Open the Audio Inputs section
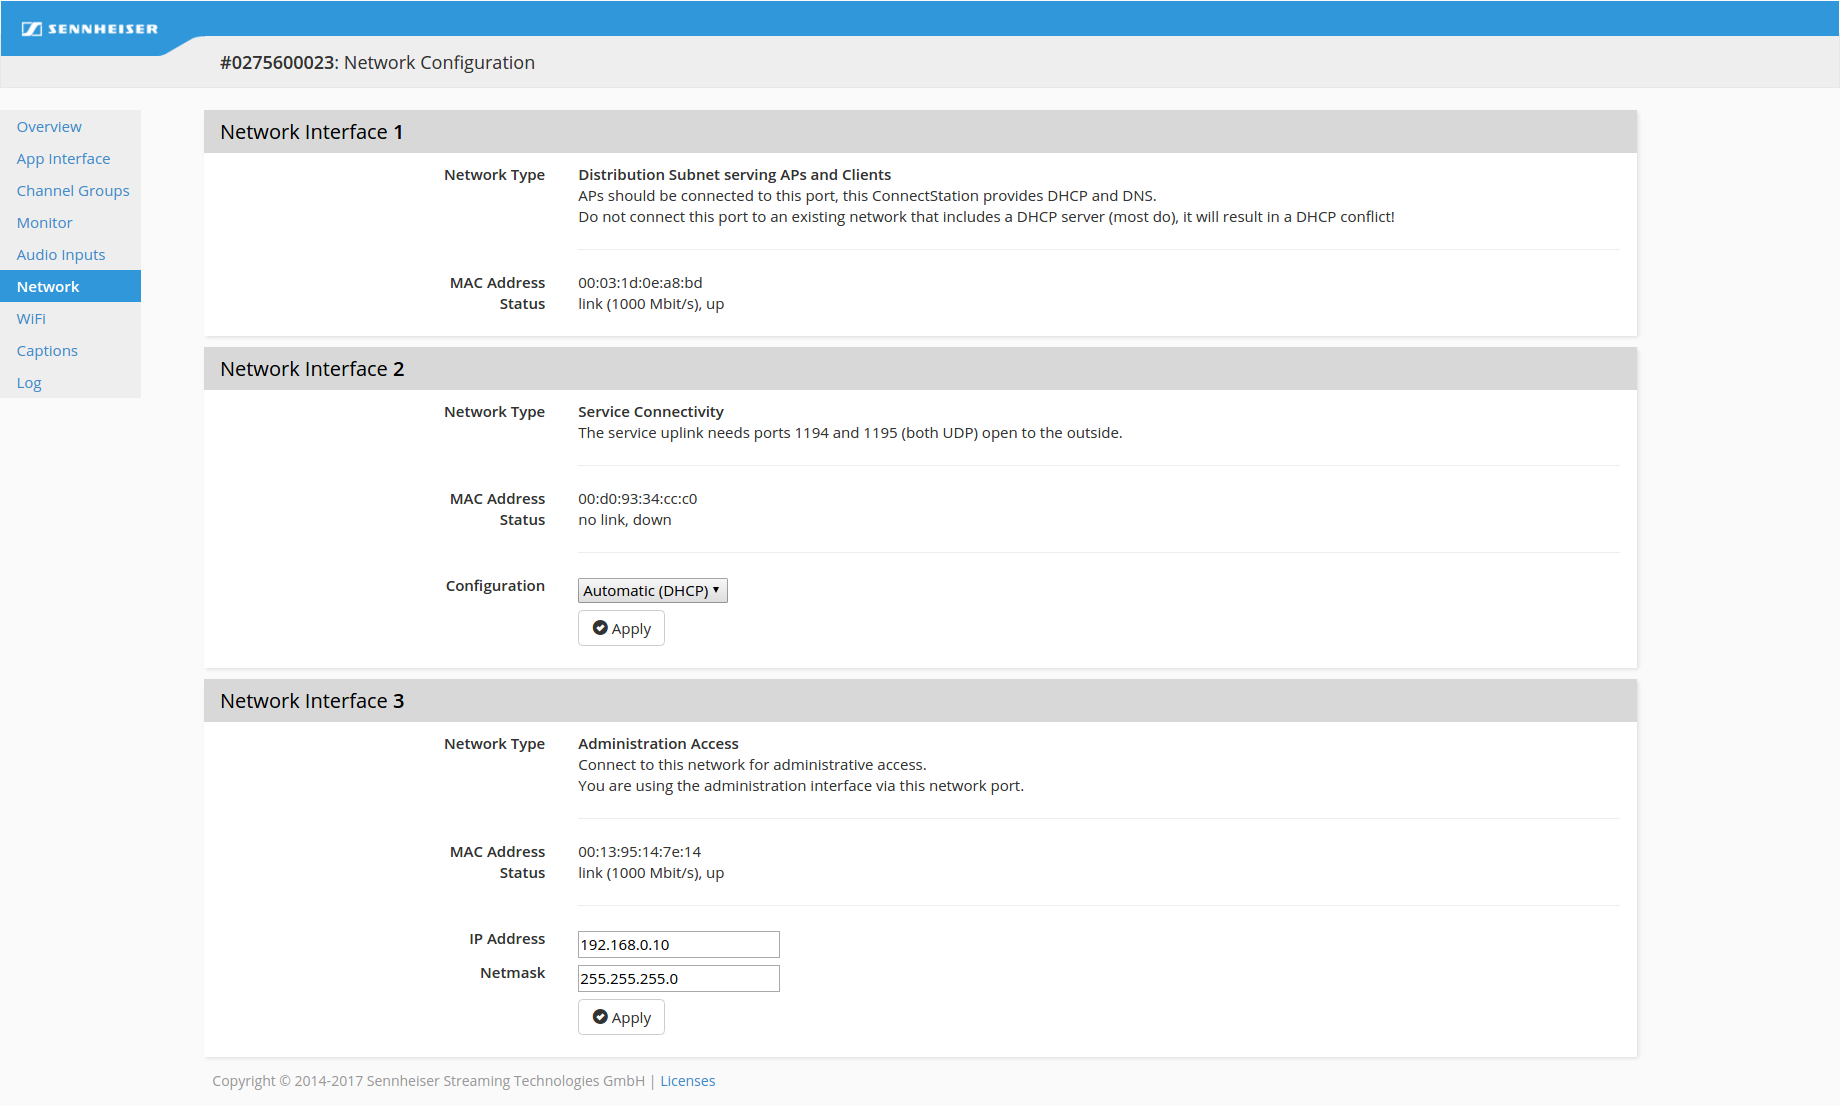The image size is (1840, 1106). click(x=60, y=255)
